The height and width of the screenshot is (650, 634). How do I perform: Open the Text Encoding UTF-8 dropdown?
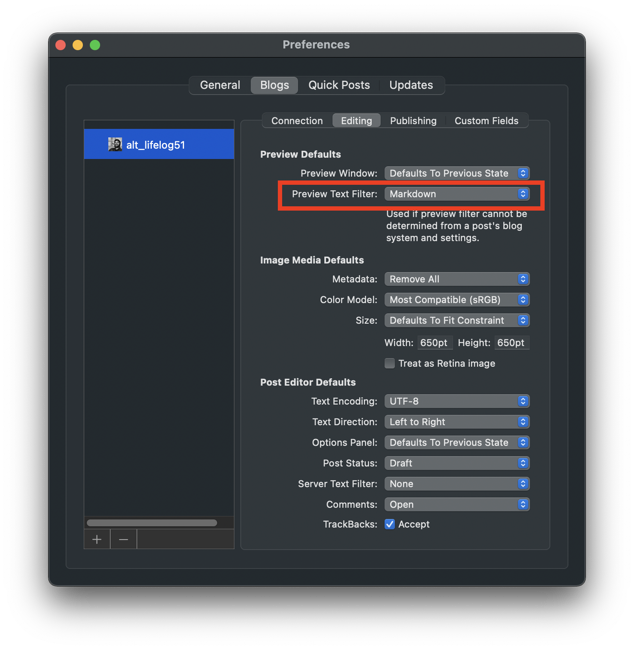coord(457,401)
